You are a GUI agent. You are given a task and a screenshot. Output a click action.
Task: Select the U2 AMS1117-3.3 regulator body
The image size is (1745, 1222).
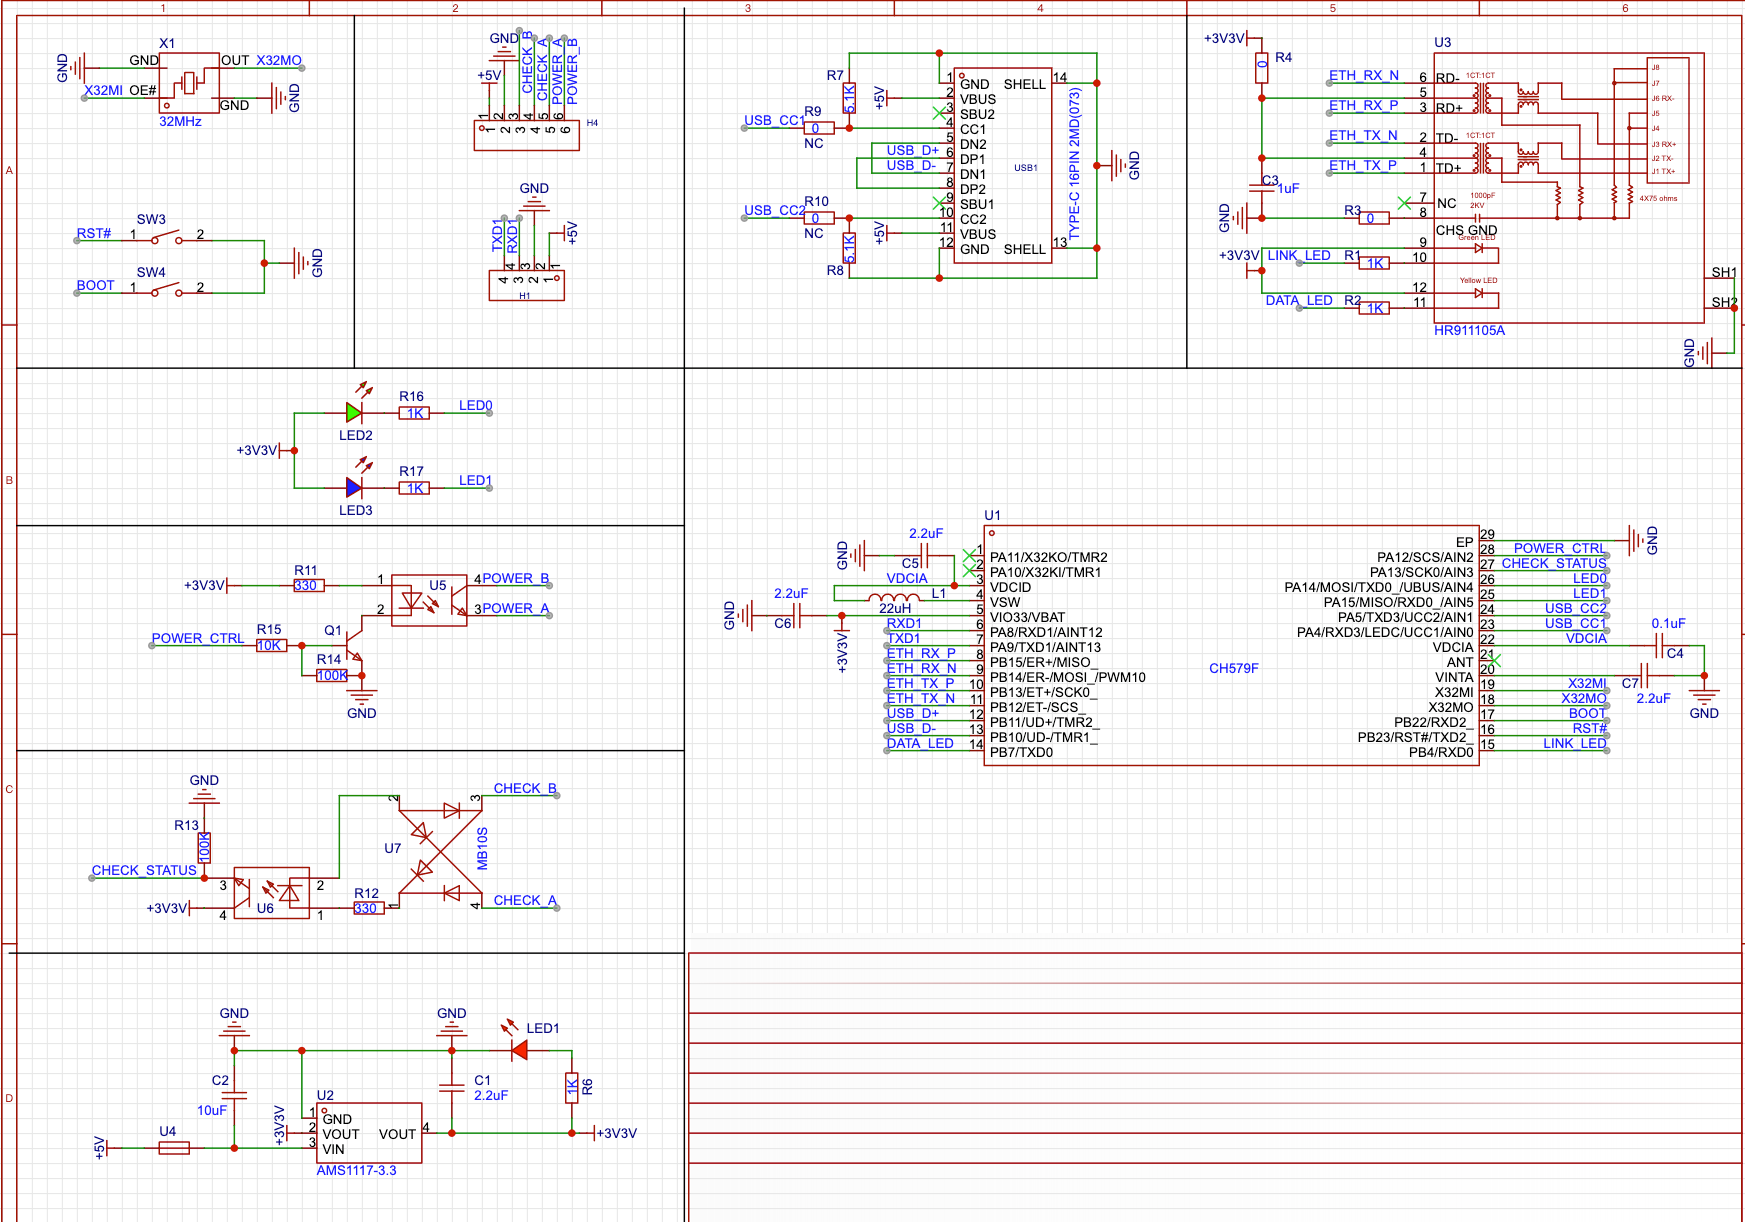(369, 1133)
